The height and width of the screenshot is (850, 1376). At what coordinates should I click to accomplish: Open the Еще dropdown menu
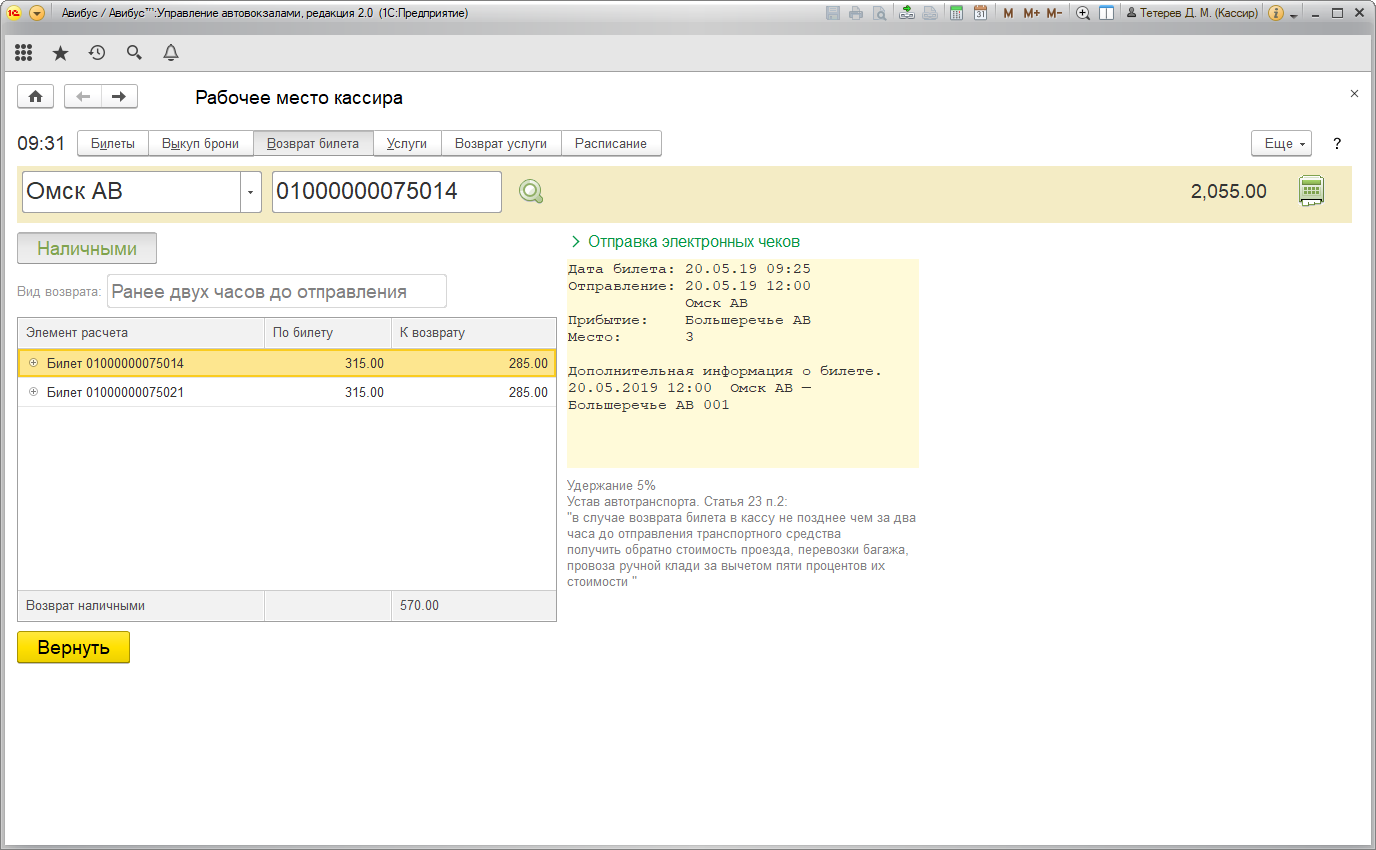tap(1281, 143)
